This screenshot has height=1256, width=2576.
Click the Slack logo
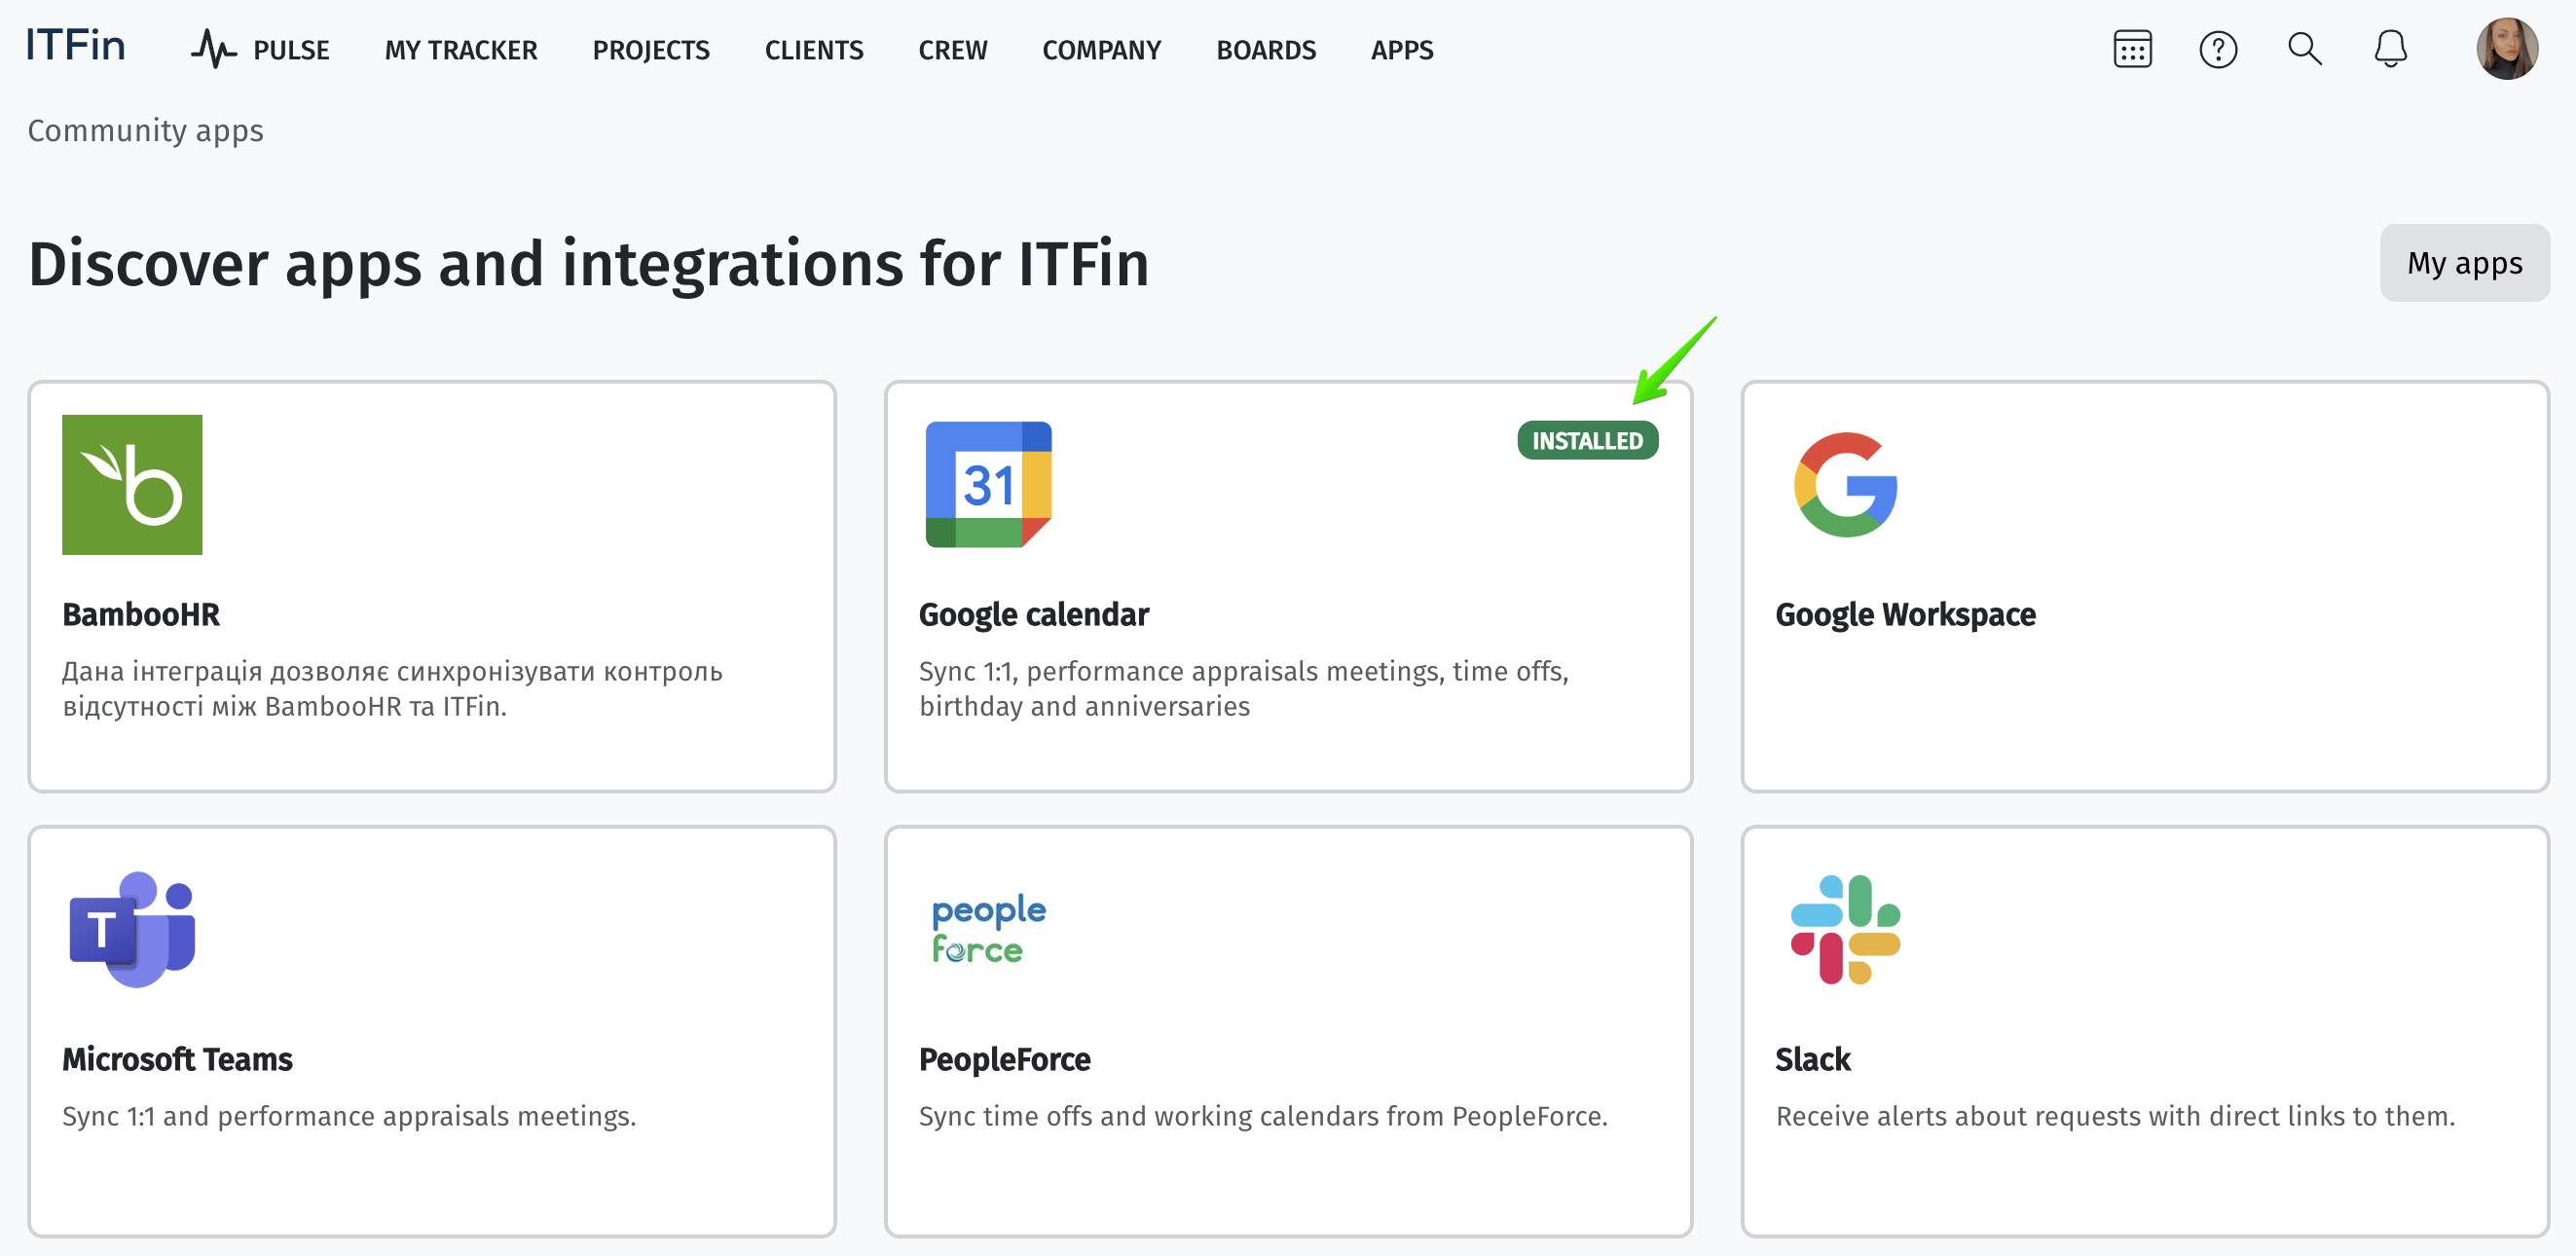tap(1845, 929)
